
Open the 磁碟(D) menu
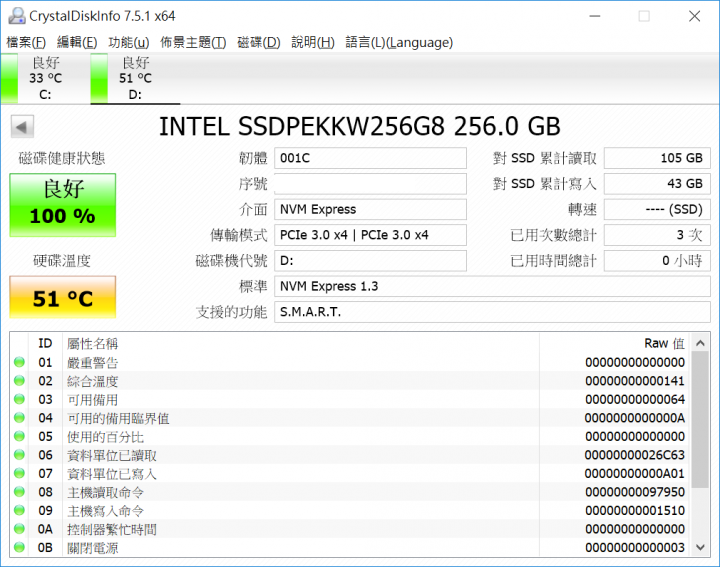[x=259, y=42]
